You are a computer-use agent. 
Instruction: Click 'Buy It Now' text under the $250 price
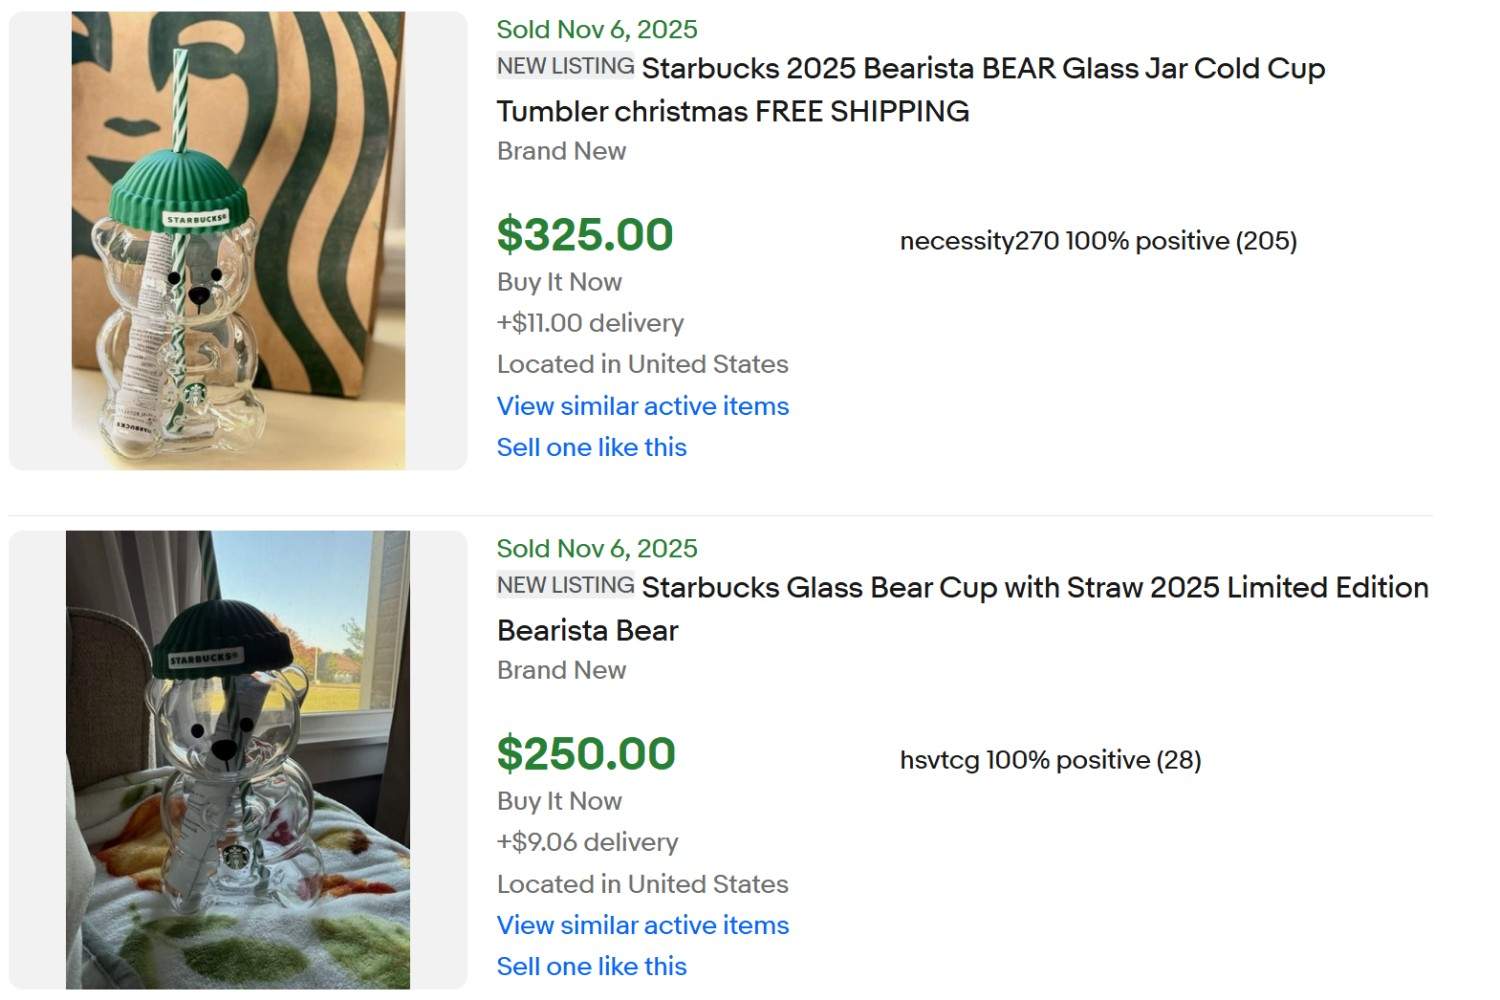pos(558,801)
